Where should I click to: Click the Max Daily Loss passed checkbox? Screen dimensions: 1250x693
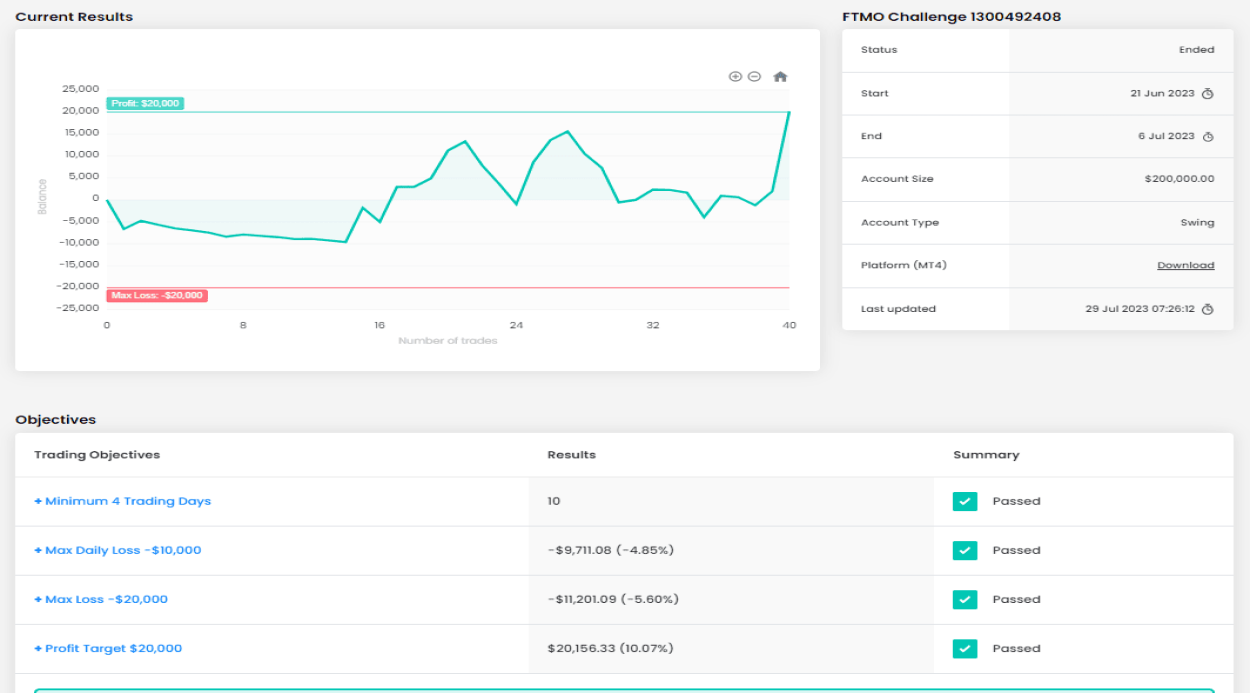coord(964,551)
